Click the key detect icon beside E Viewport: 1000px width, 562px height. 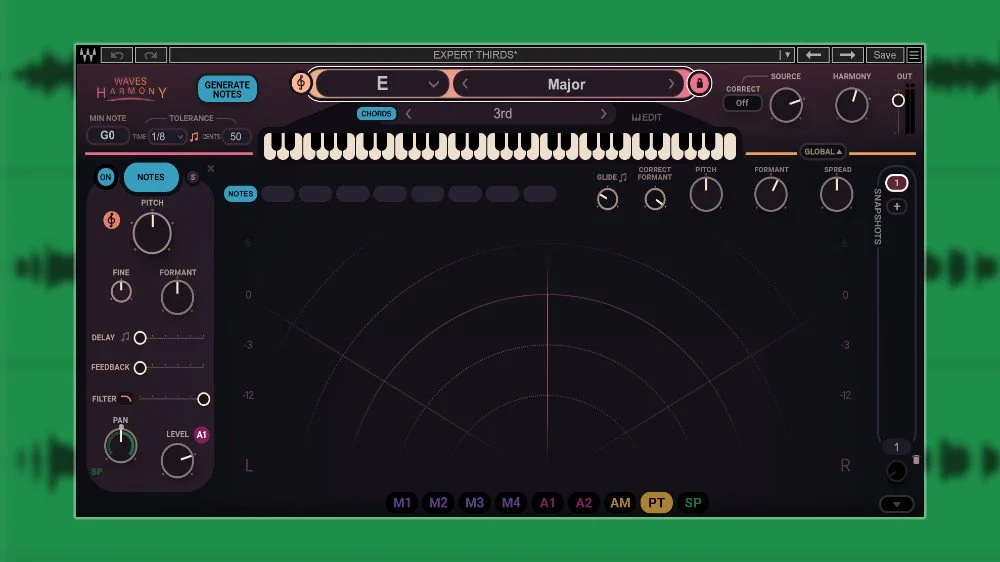point(301,82)
